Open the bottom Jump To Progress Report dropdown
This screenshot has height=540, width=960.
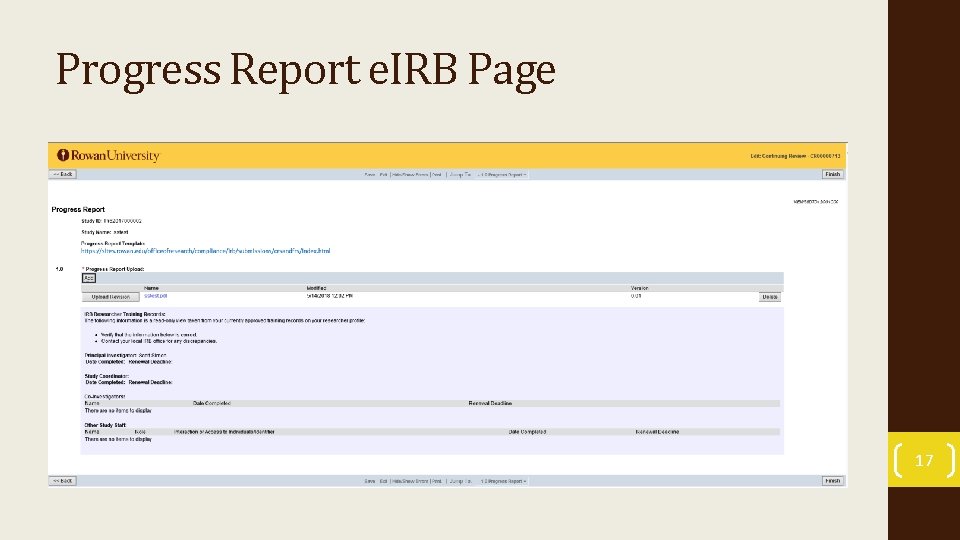502,481
